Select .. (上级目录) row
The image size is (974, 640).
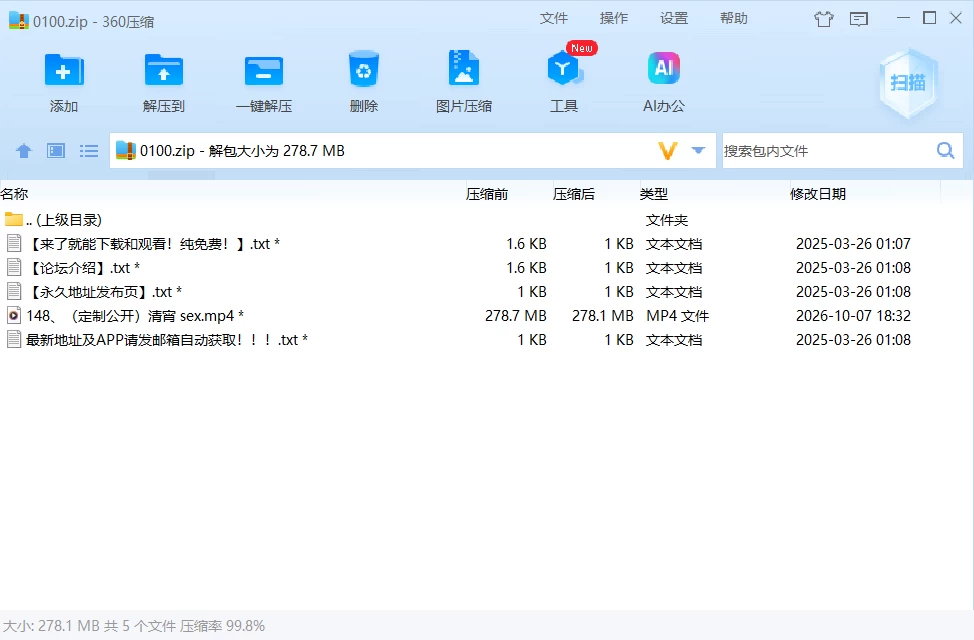[x=470, y=219]
